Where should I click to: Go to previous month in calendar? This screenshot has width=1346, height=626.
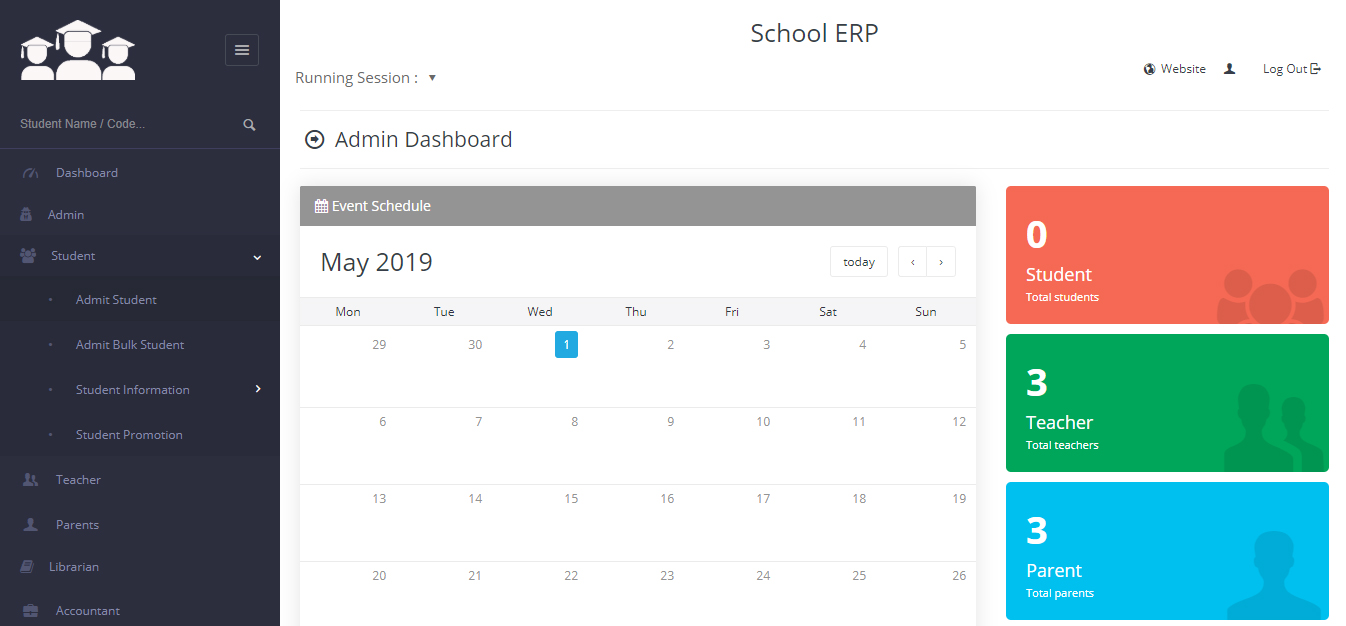point(912,262)
